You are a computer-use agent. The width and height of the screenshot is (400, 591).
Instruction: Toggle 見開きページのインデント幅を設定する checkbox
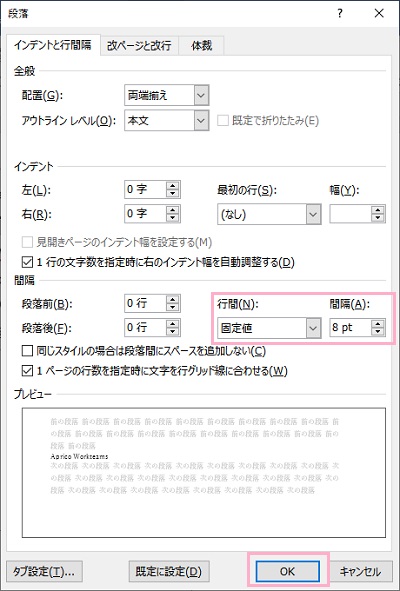pyautogui.click(x=27, y=242)
